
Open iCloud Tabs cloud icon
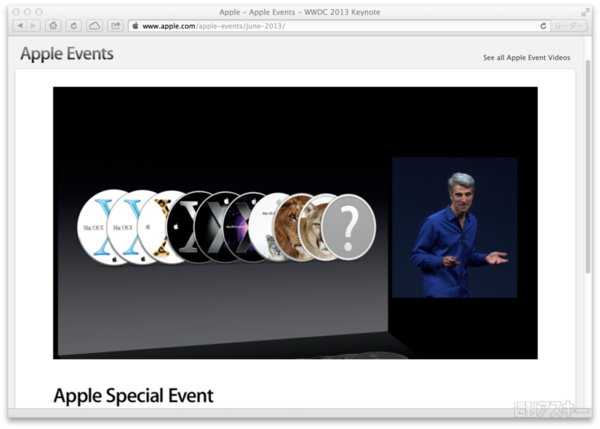[95, 26]
